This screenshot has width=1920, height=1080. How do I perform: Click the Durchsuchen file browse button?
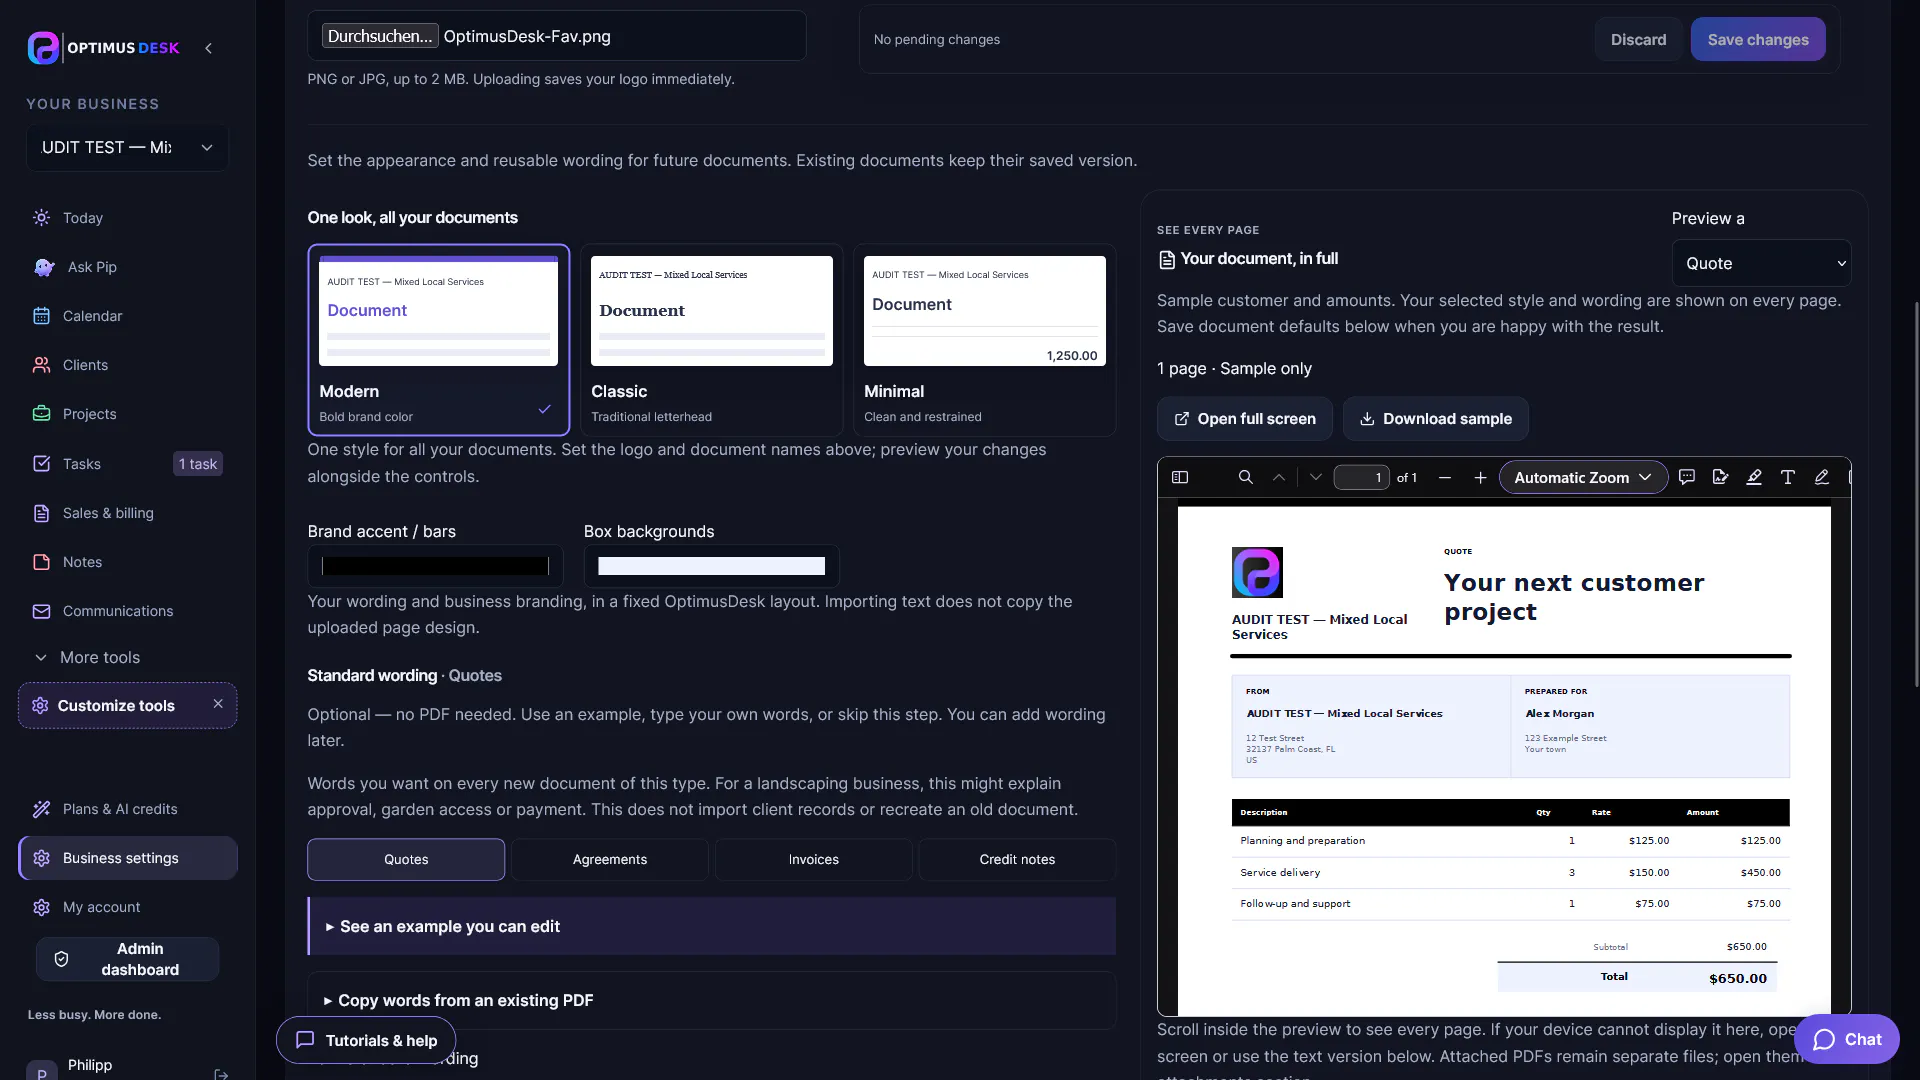coord(380,36)
